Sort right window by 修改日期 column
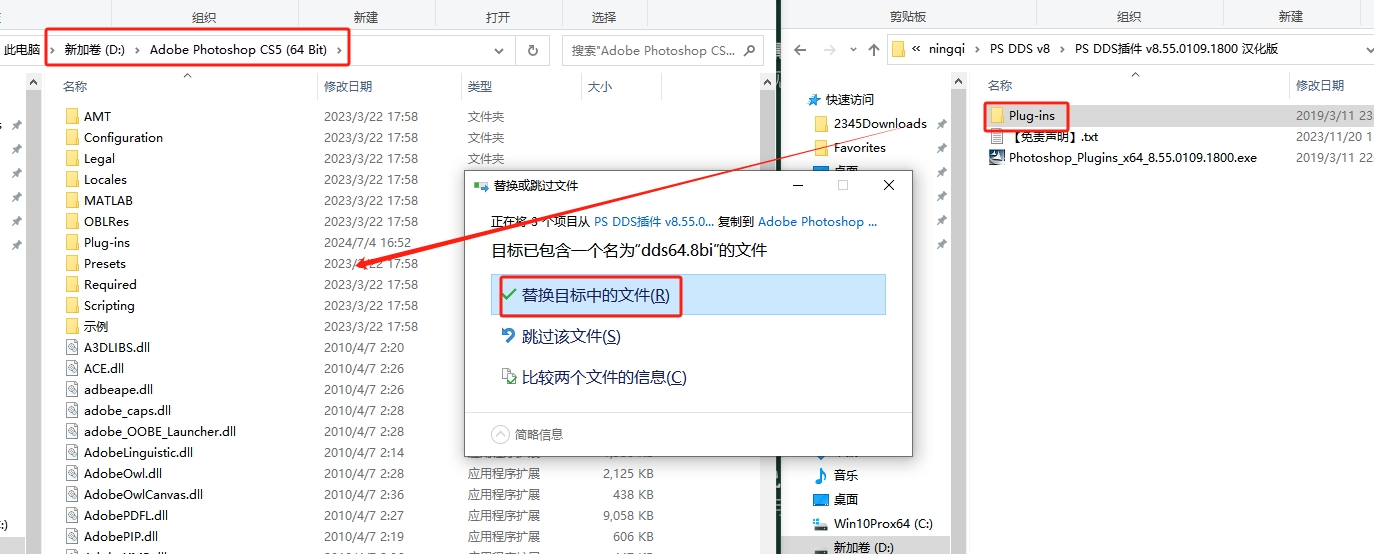This screenshot has width=1374, height=554. click(1320, 86)
